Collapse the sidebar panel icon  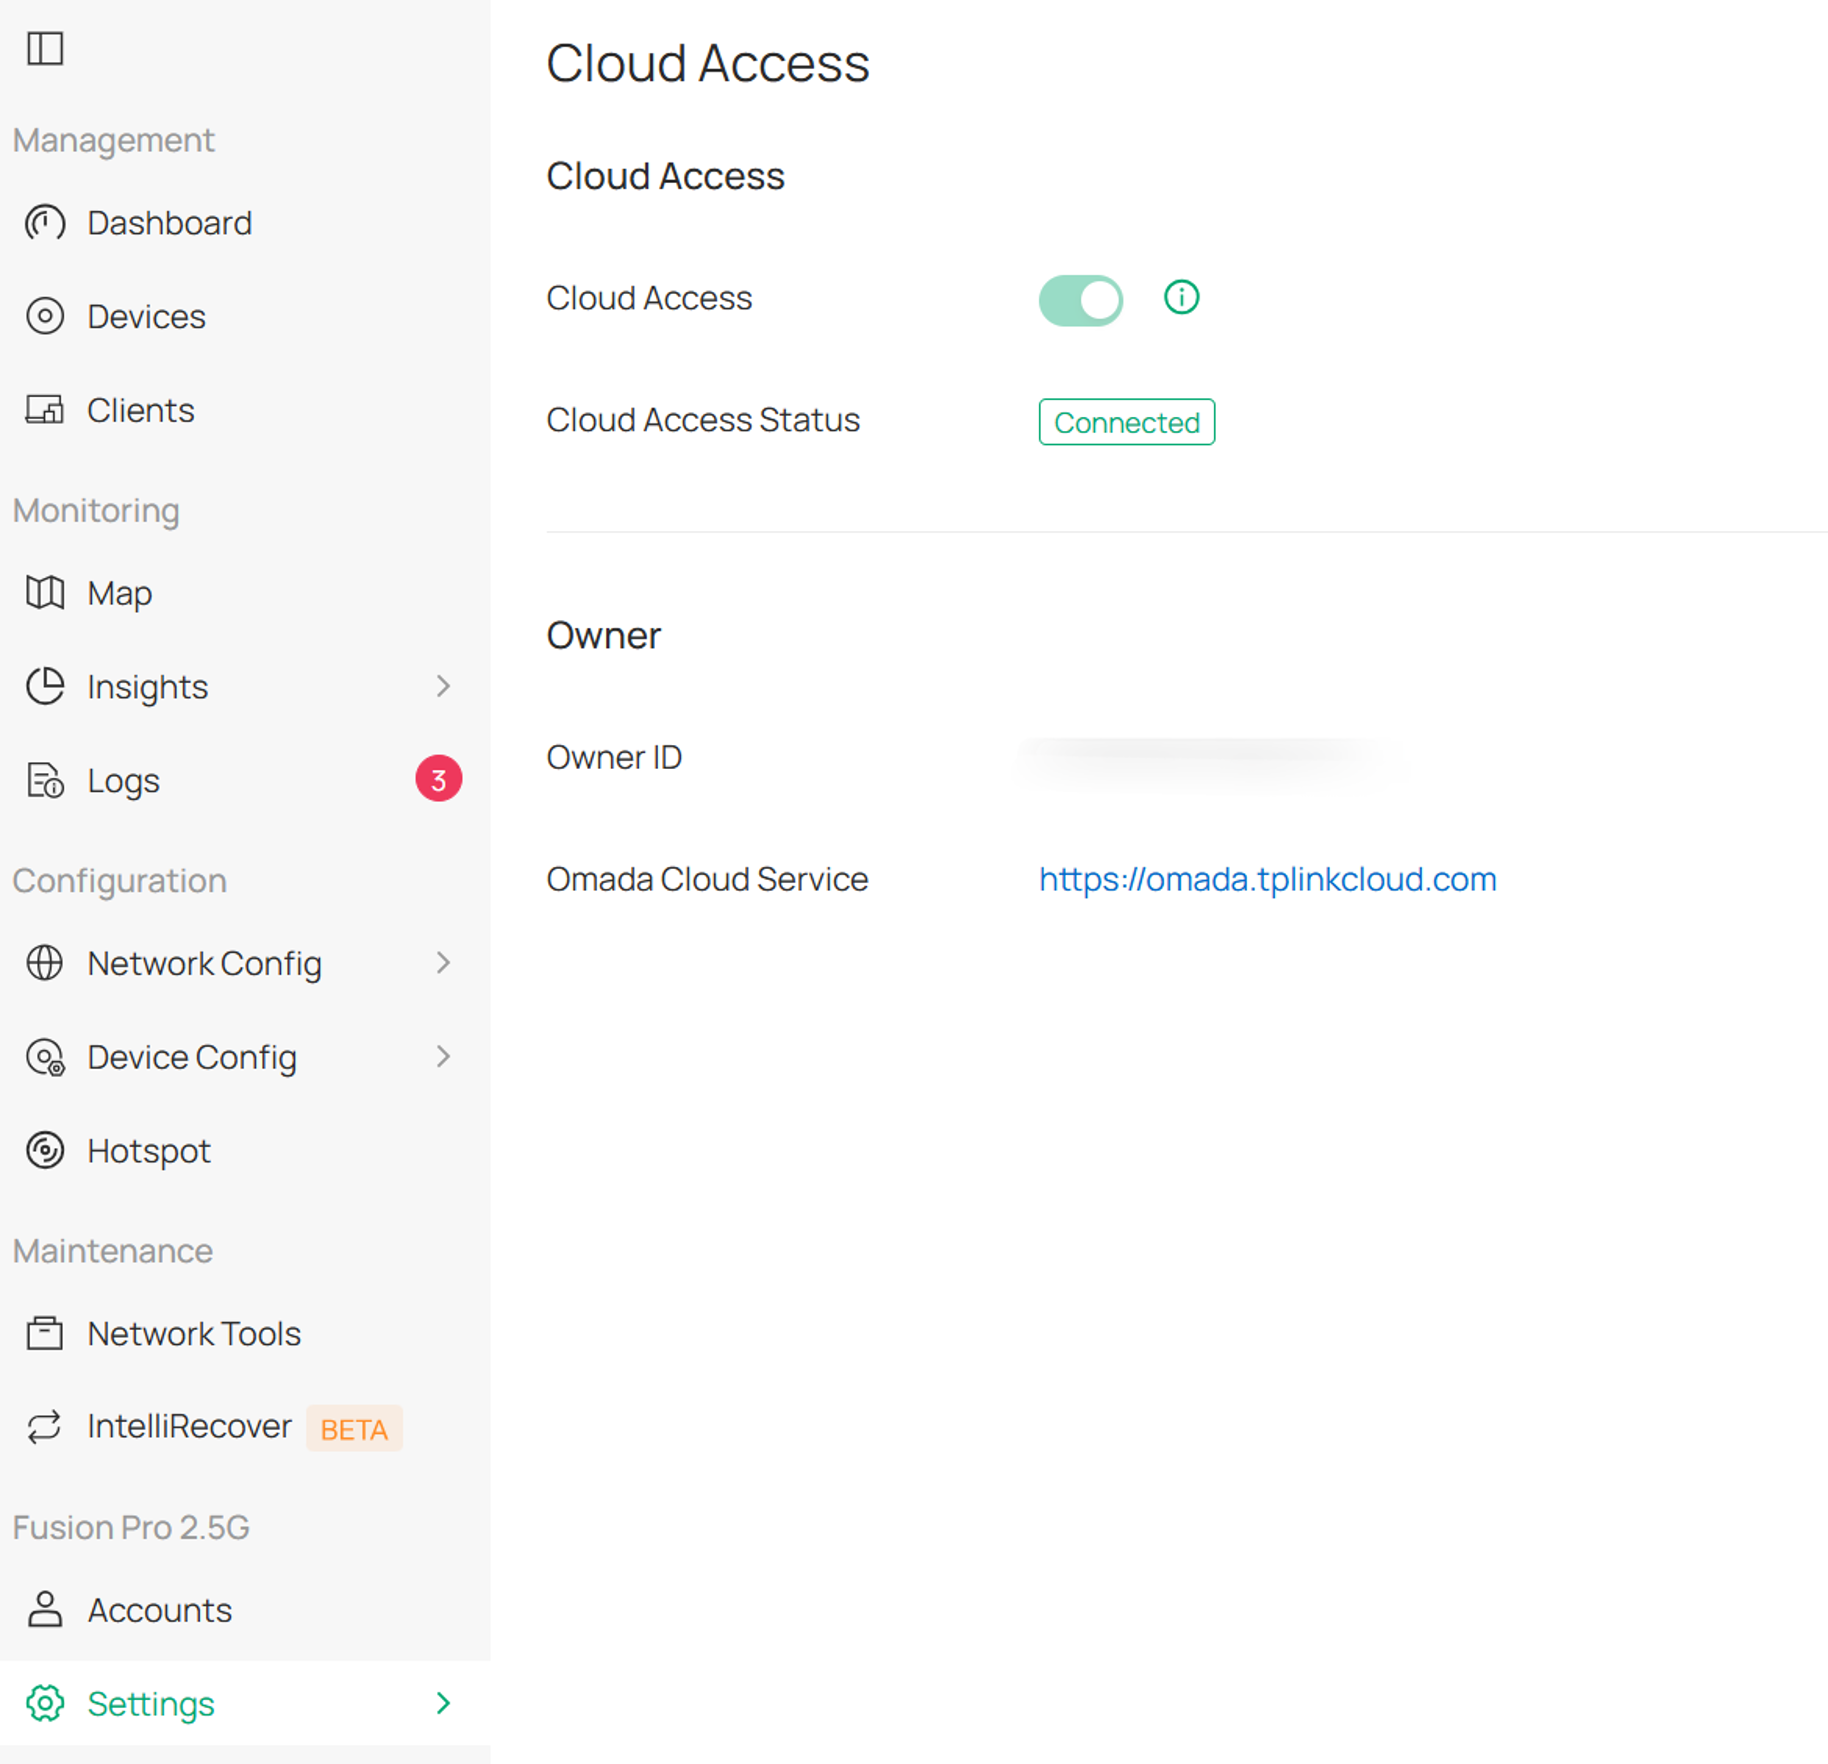[x=45, y=48]
